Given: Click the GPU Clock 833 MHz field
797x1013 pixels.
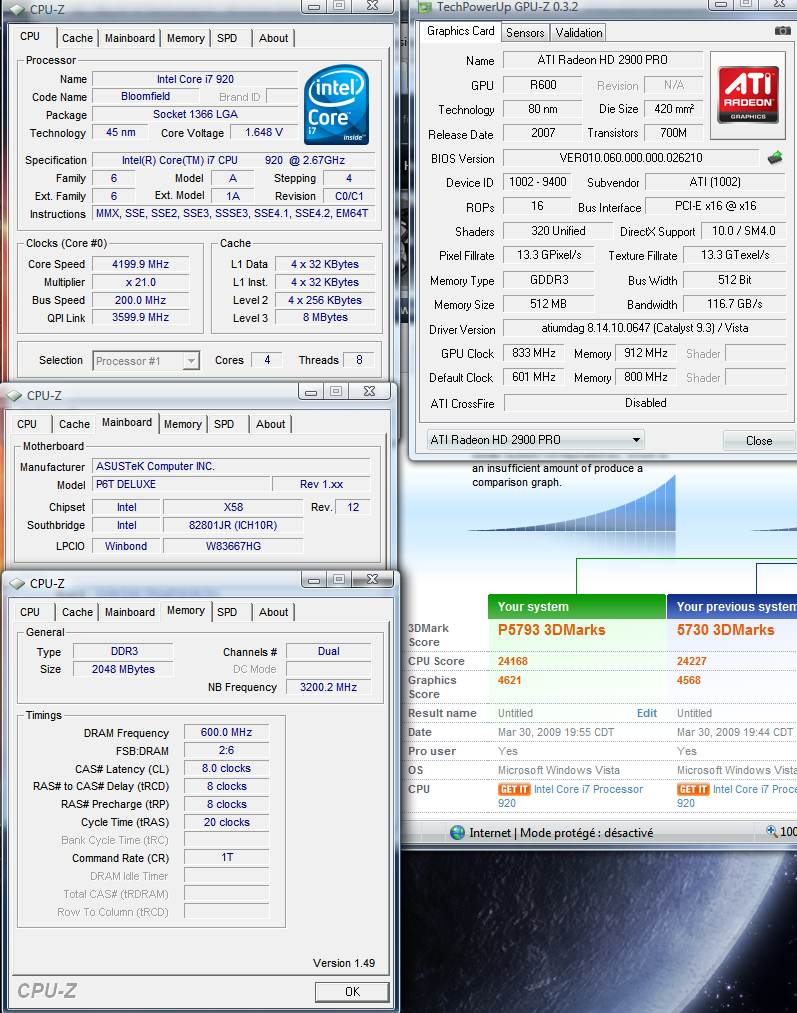Looking at the screenshot, I should pyautogui.click(x=534, y=353).
